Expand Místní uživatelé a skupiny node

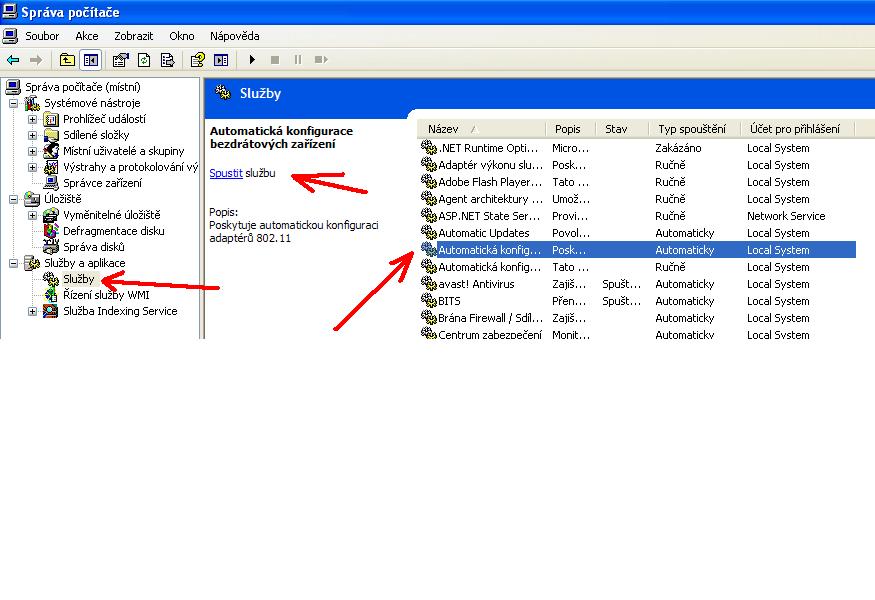click(x=32, y=151)
